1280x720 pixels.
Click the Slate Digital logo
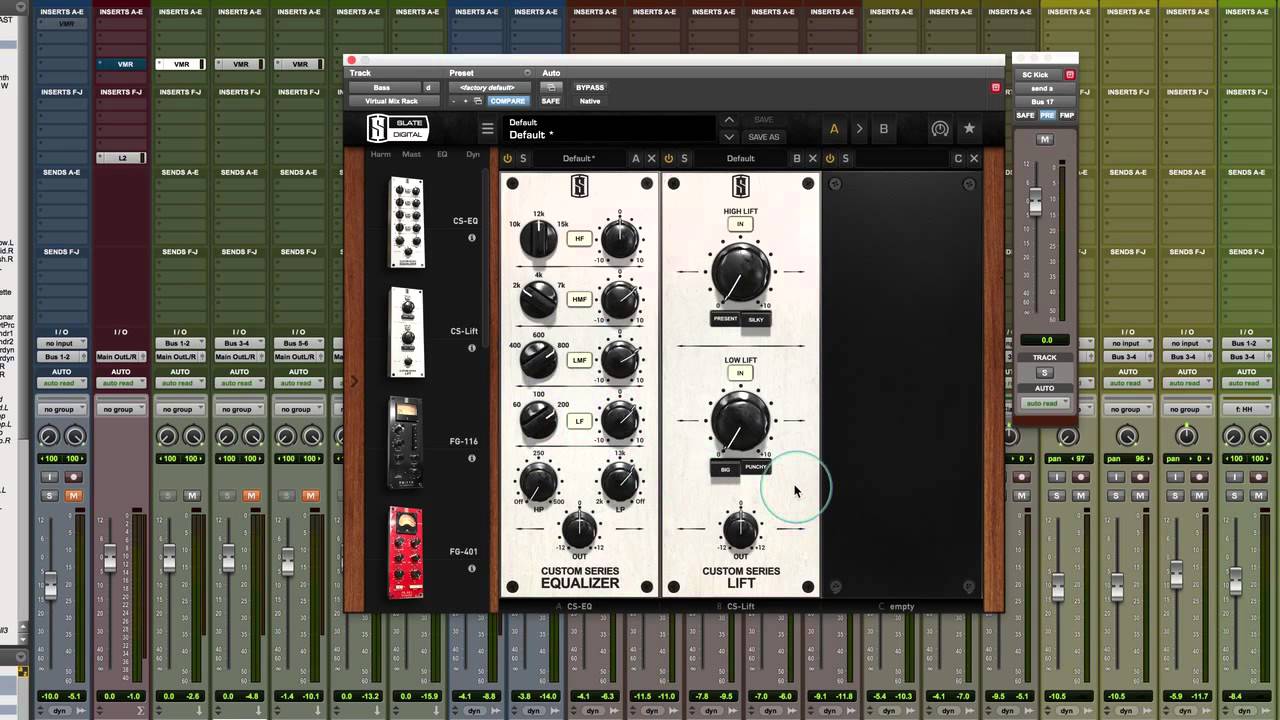coord(398,128)
